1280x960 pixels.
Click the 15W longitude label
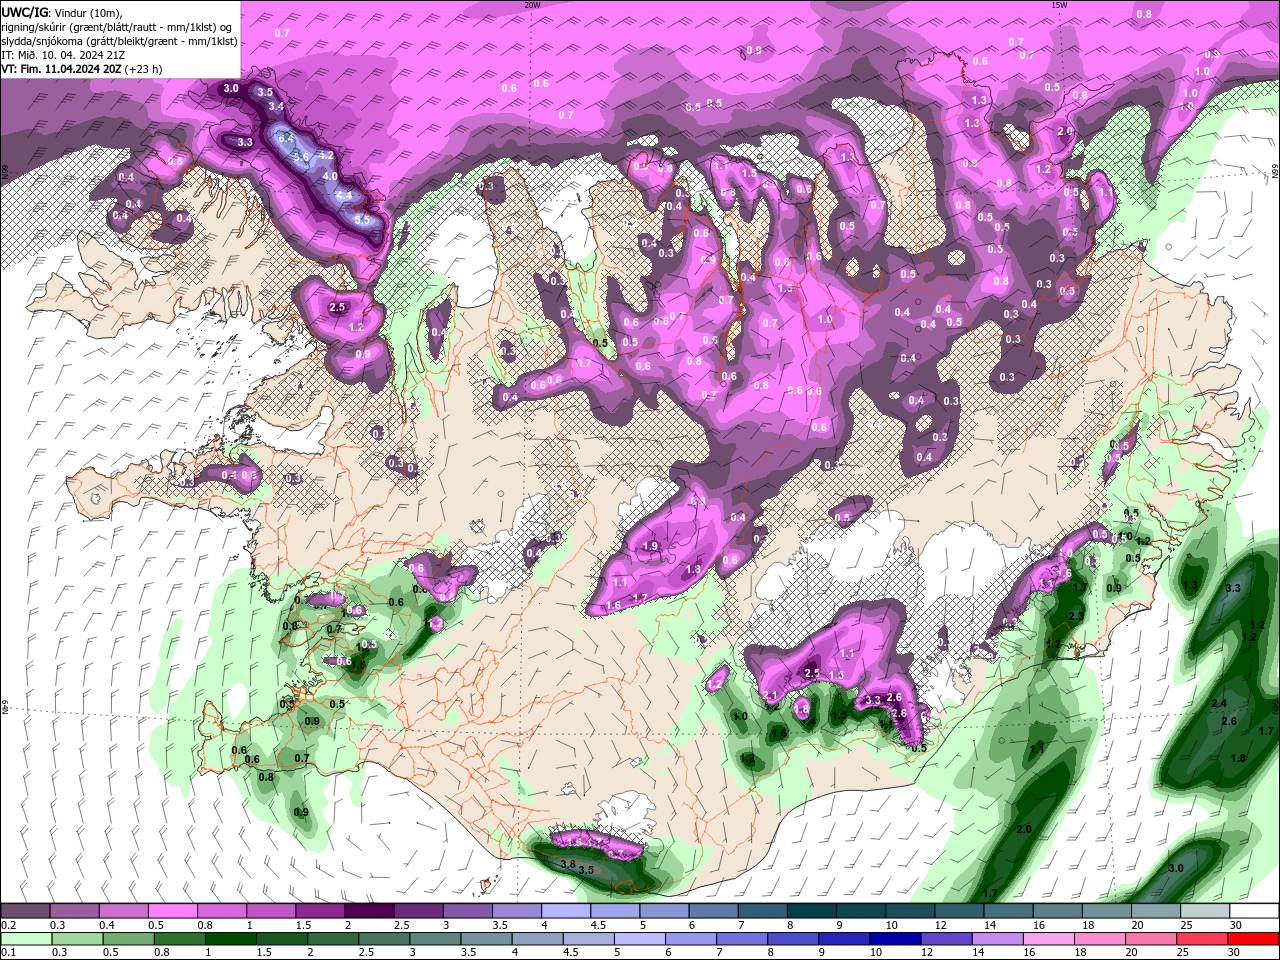[1059, 5]
